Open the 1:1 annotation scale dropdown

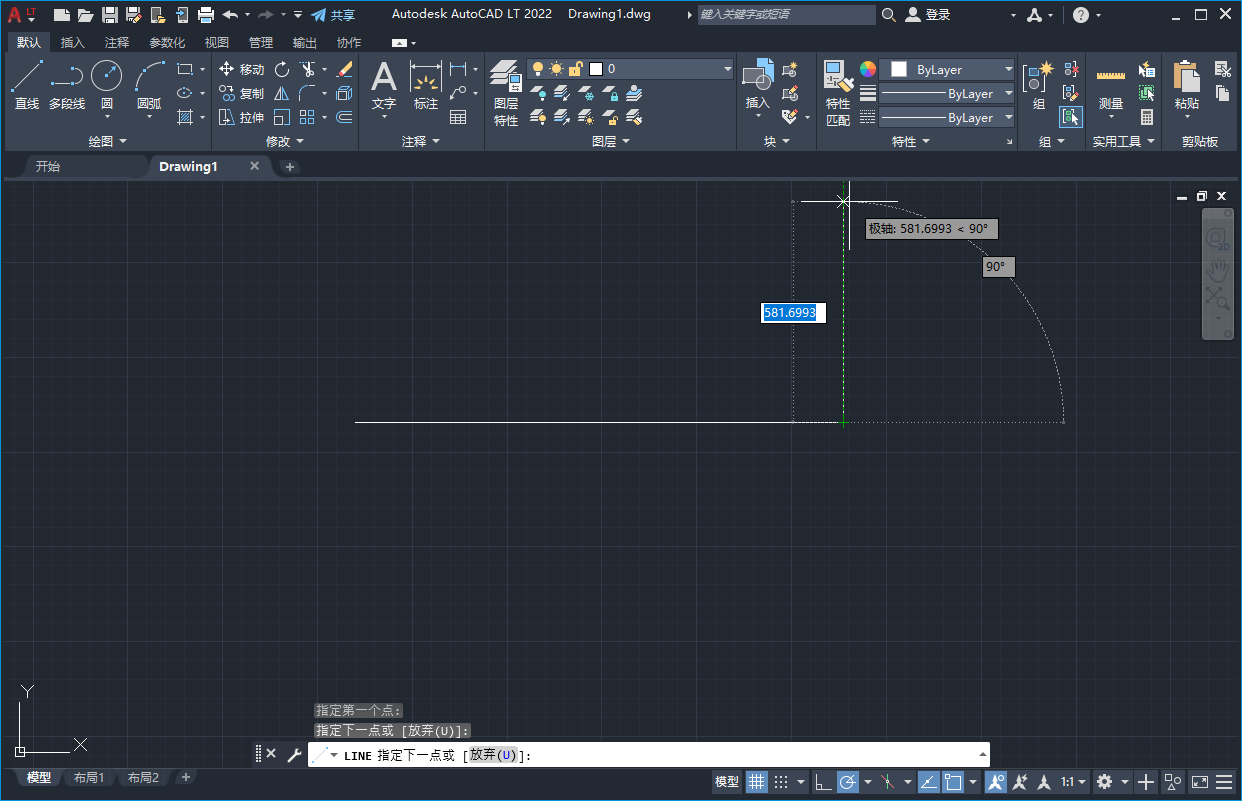click(1082, 782)
